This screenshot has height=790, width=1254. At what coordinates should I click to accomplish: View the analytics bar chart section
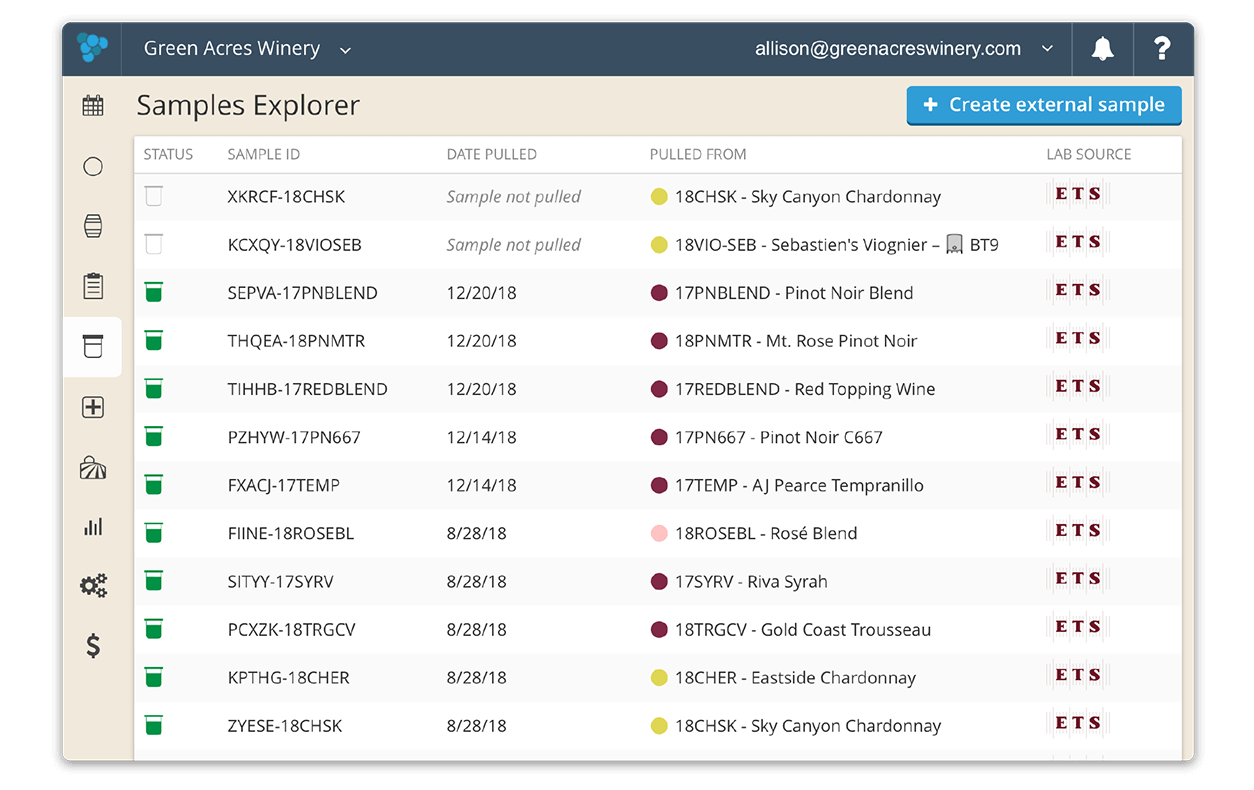92,526
